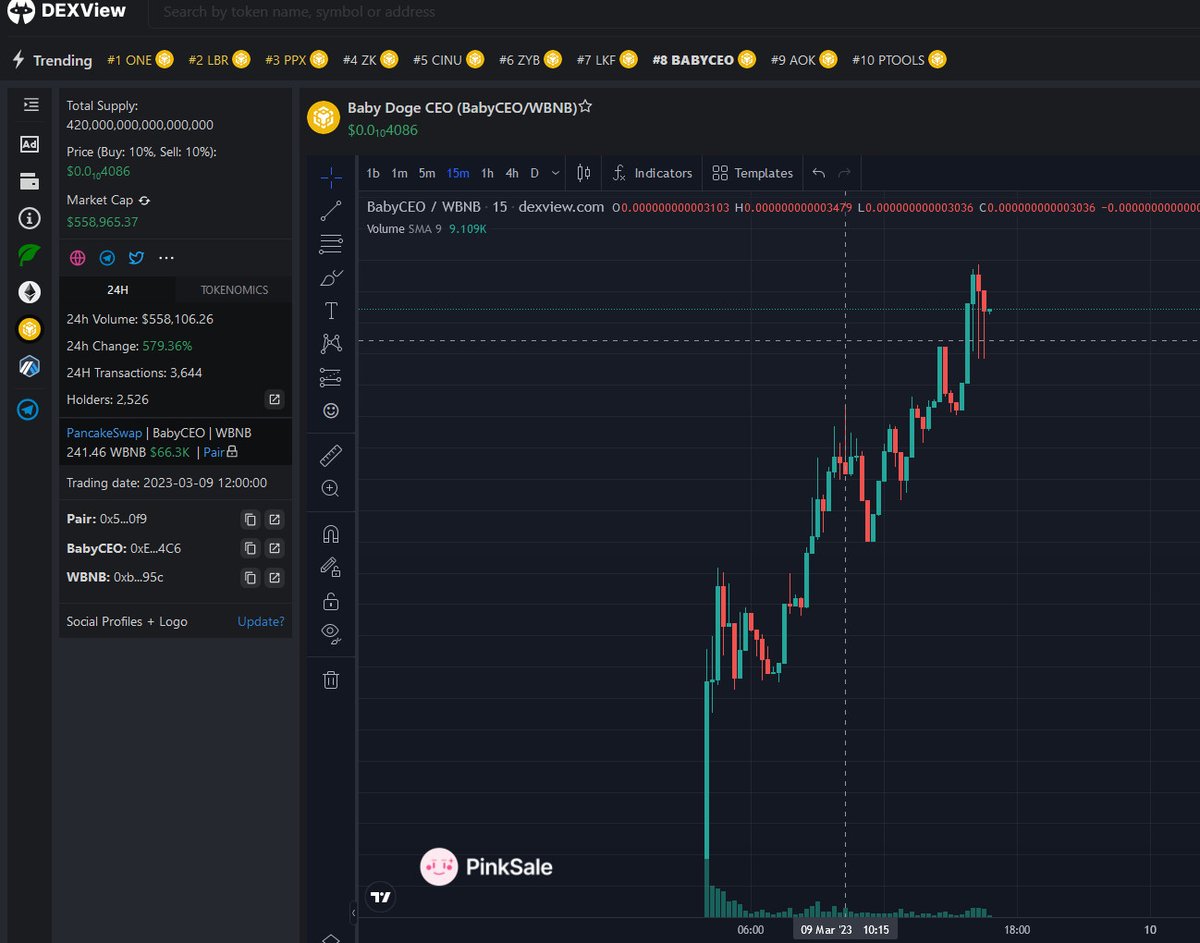Open the token's Telegram link icon
The height and width of the screenshot is (943, 1200).
107,258
